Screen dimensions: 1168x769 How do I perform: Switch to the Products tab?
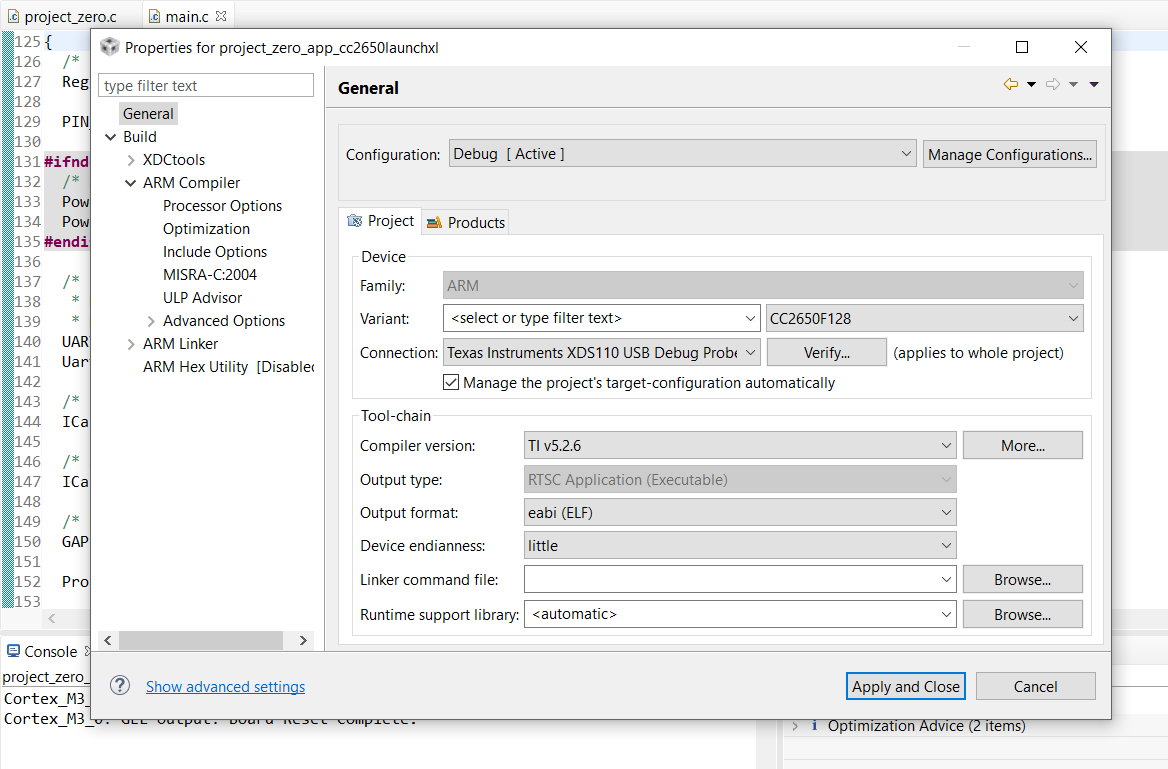click(466, 222)
